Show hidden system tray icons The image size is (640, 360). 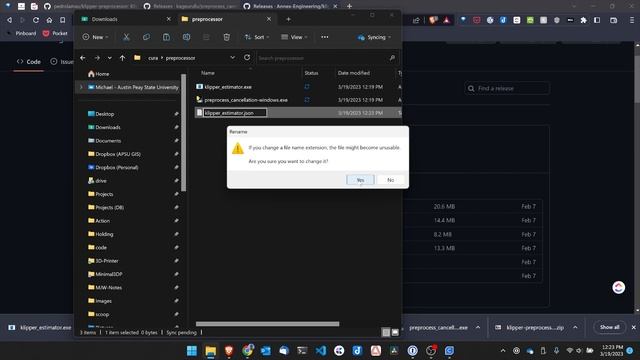503,351
